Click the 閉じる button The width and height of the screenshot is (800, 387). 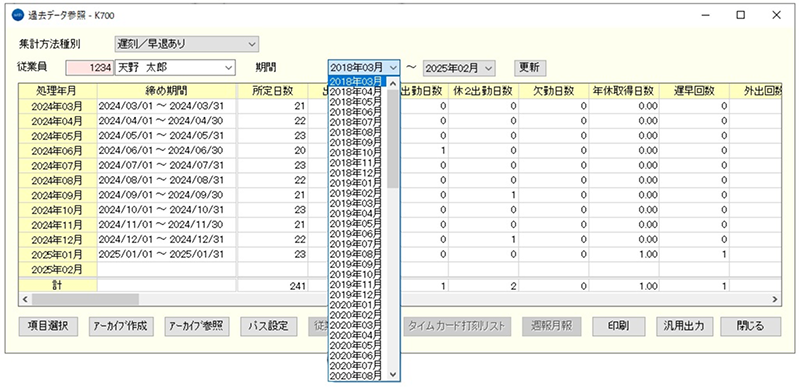coord(751,326)
